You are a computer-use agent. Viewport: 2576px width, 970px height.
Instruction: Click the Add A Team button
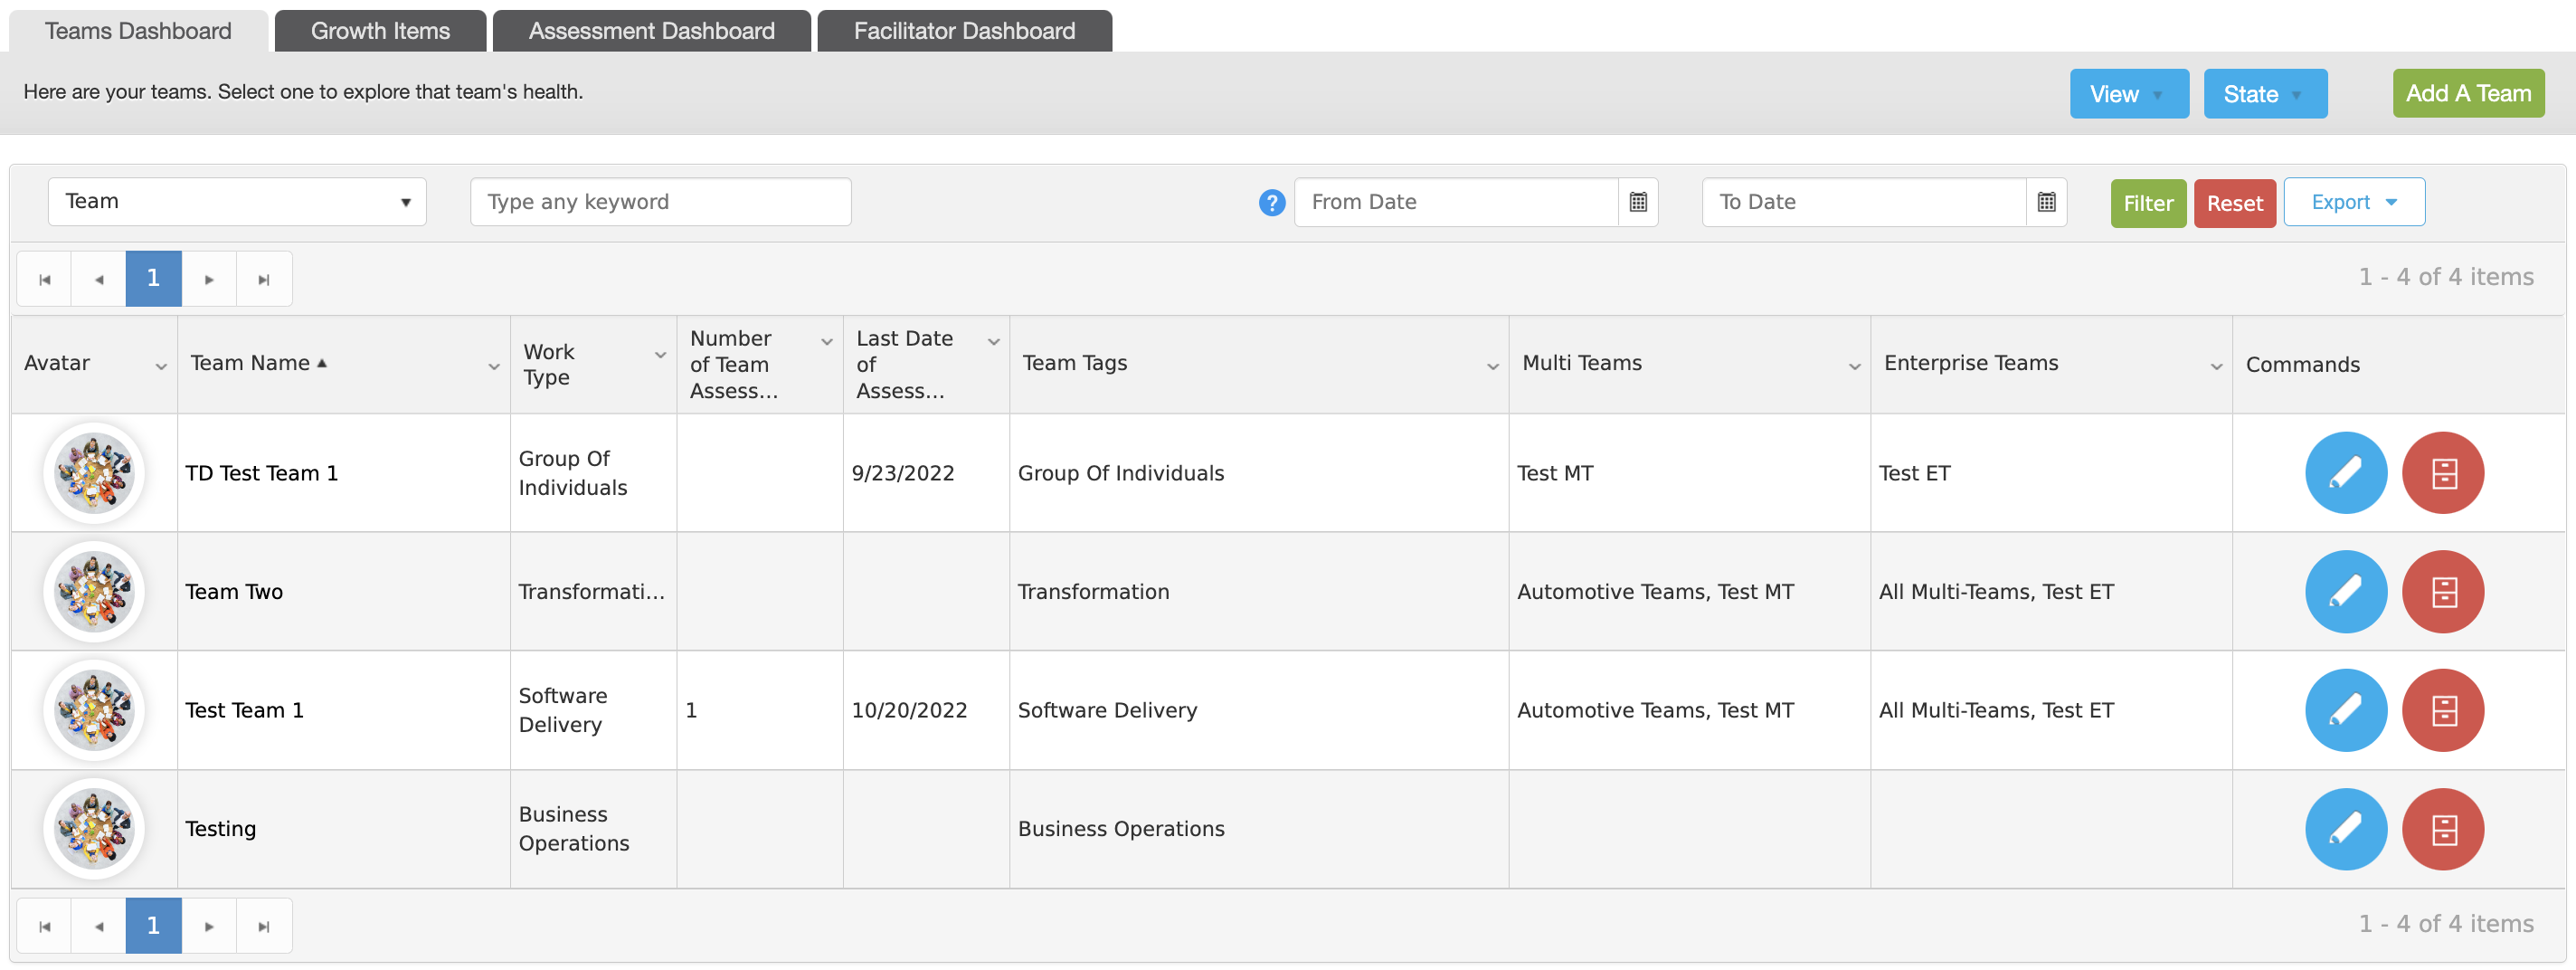click(x=2468, y=93)
